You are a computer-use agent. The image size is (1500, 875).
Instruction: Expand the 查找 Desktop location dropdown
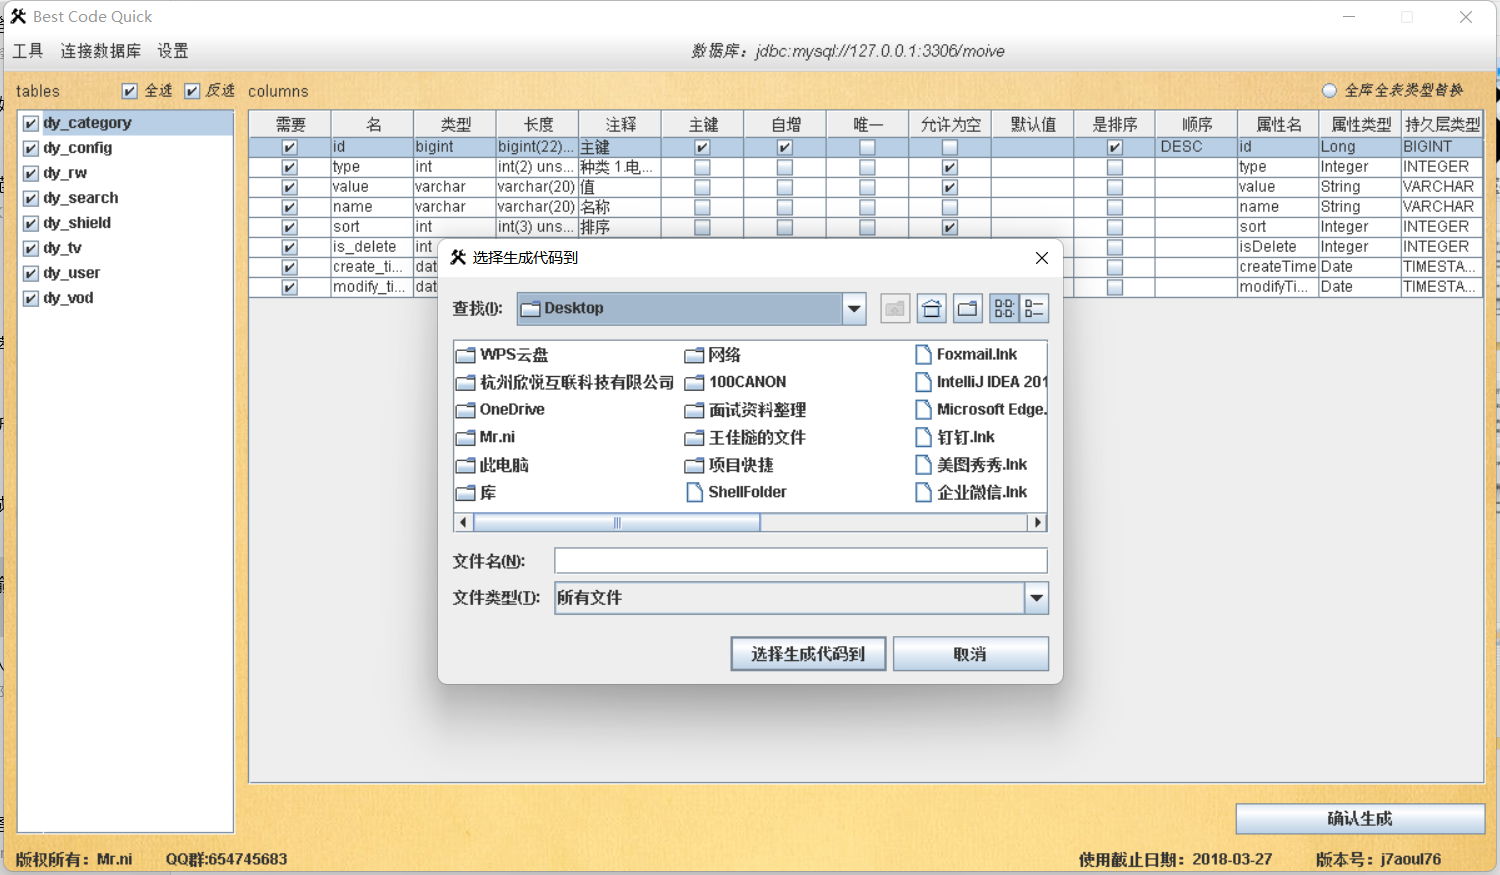854,309
